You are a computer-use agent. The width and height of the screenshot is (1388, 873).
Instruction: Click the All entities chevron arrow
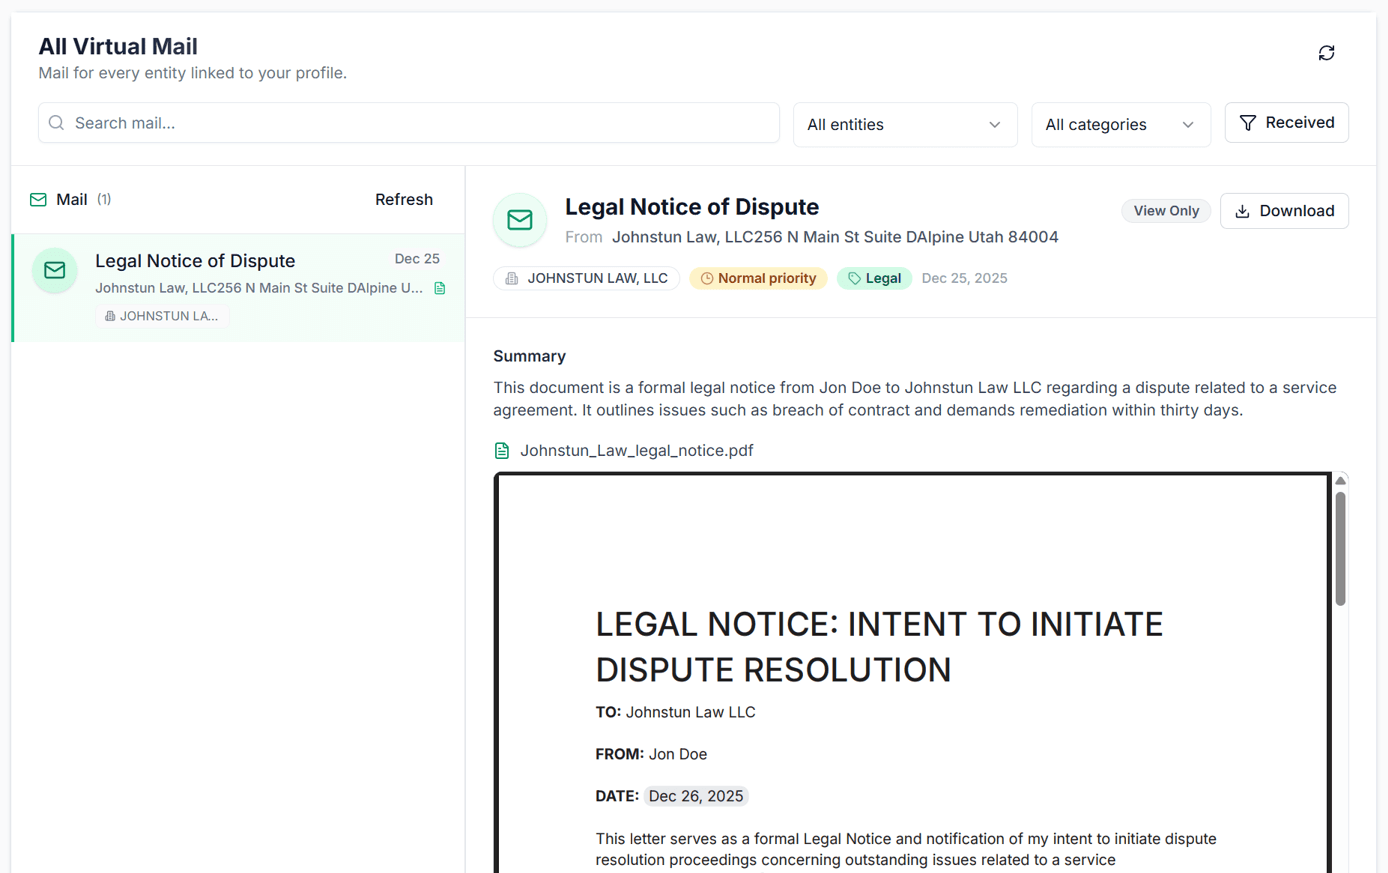(x=995, y=125)
